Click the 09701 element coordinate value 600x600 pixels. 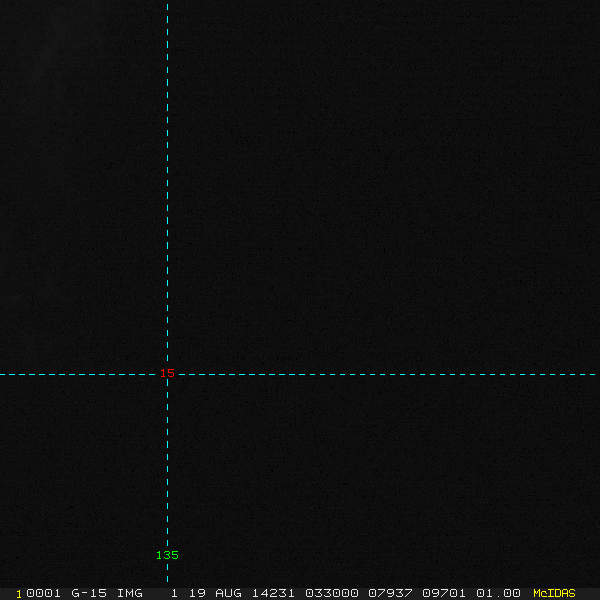coord(444,593)
